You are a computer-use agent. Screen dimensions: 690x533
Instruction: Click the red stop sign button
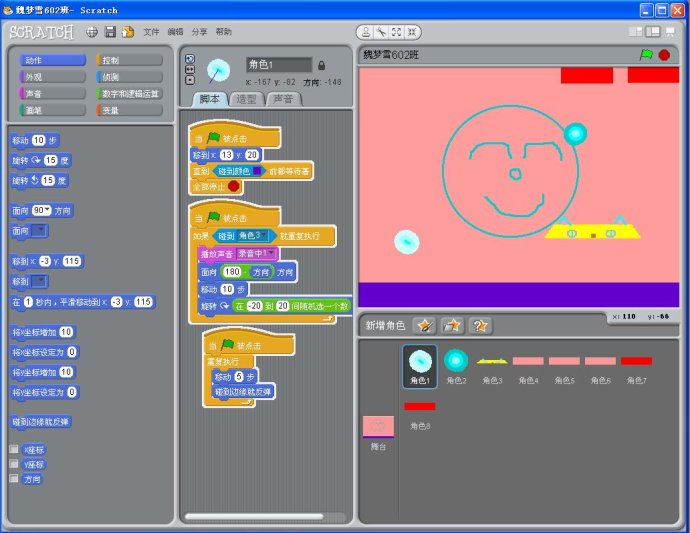click(x=664, y=55)
